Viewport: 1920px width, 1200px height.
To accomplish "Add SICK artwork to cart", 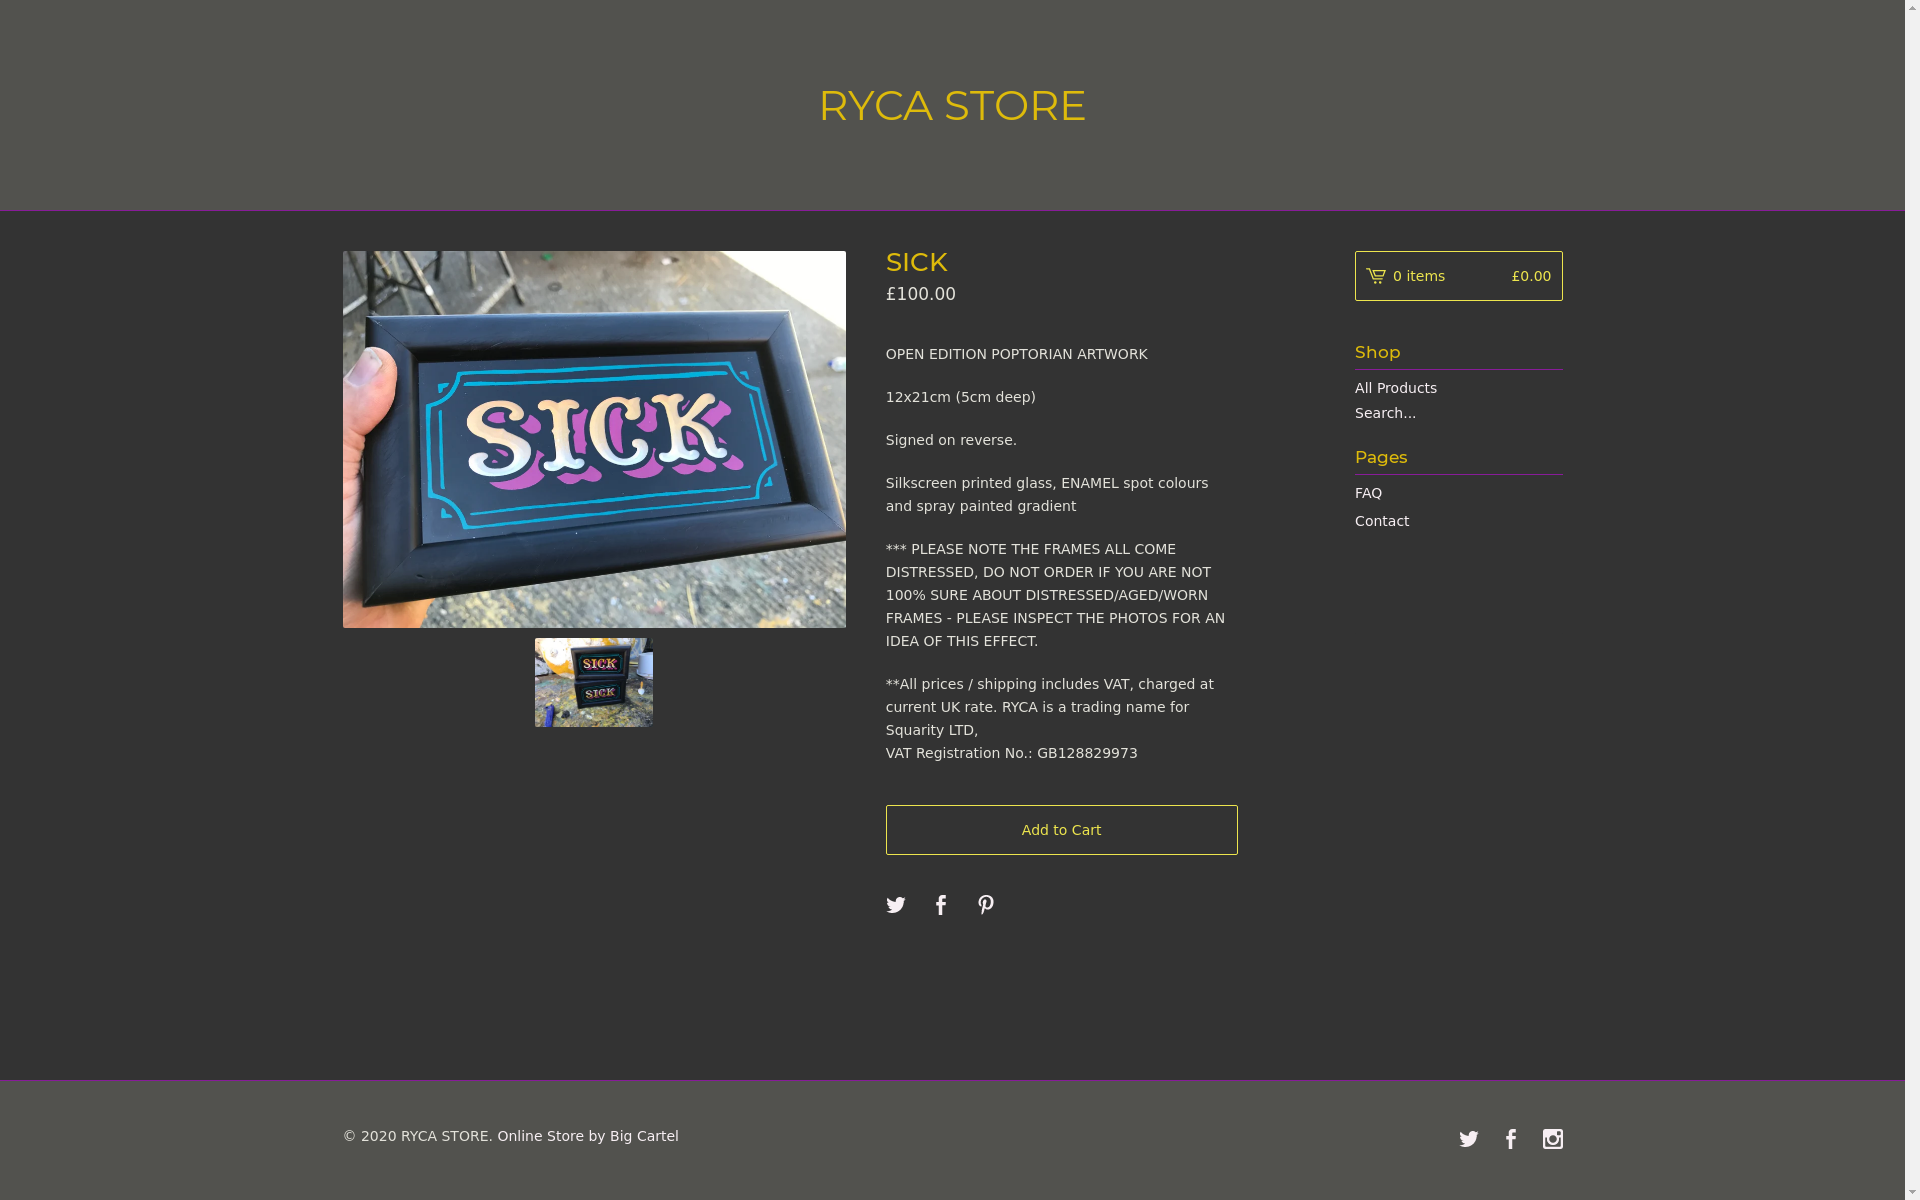I will (1061, 830).
